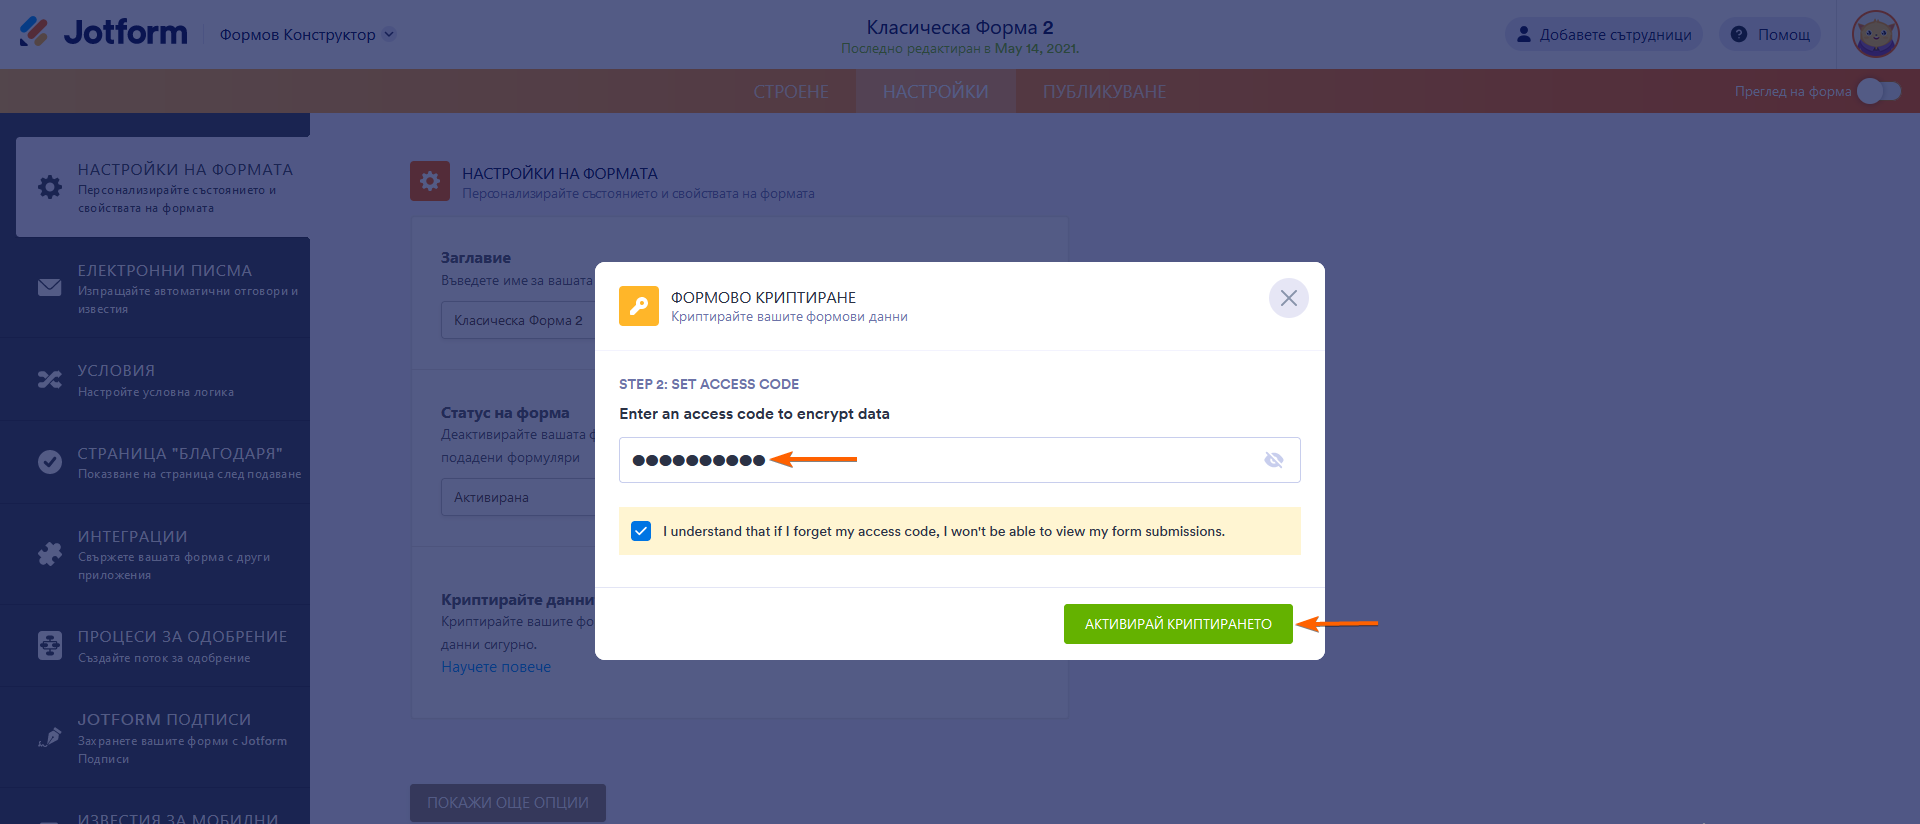Click the Jotform Подписи pen icon
The width and height of the screenshot is (1920, 824).
click(x=49, y=738)
